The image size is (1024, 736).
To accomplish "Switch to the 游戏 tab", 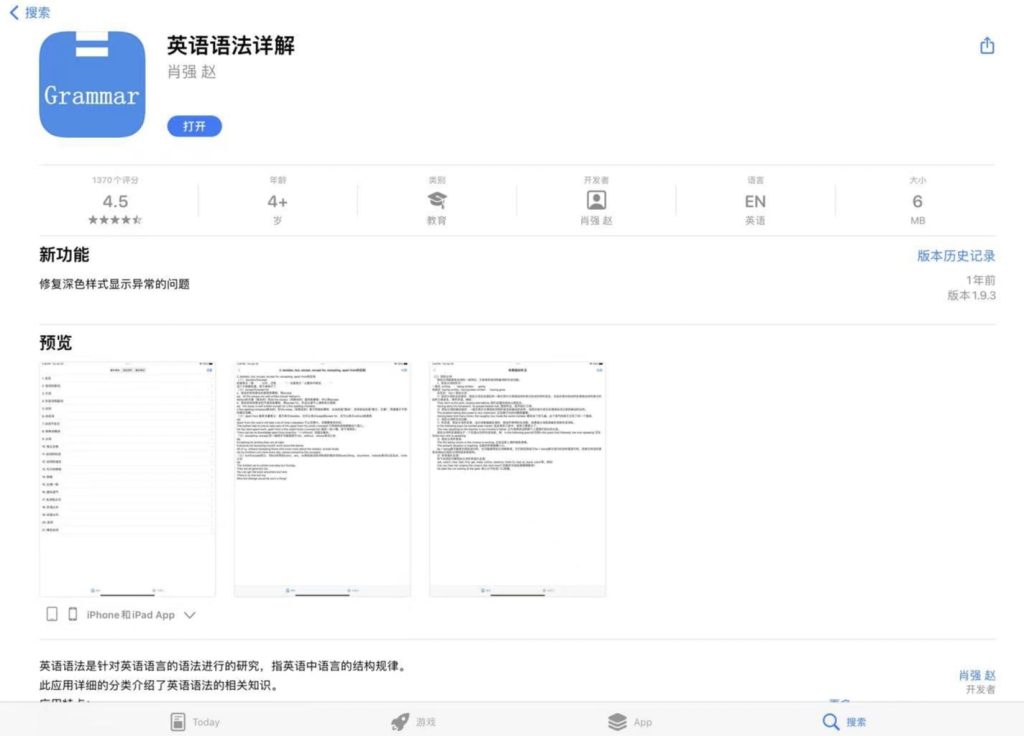I will point(413,721).
